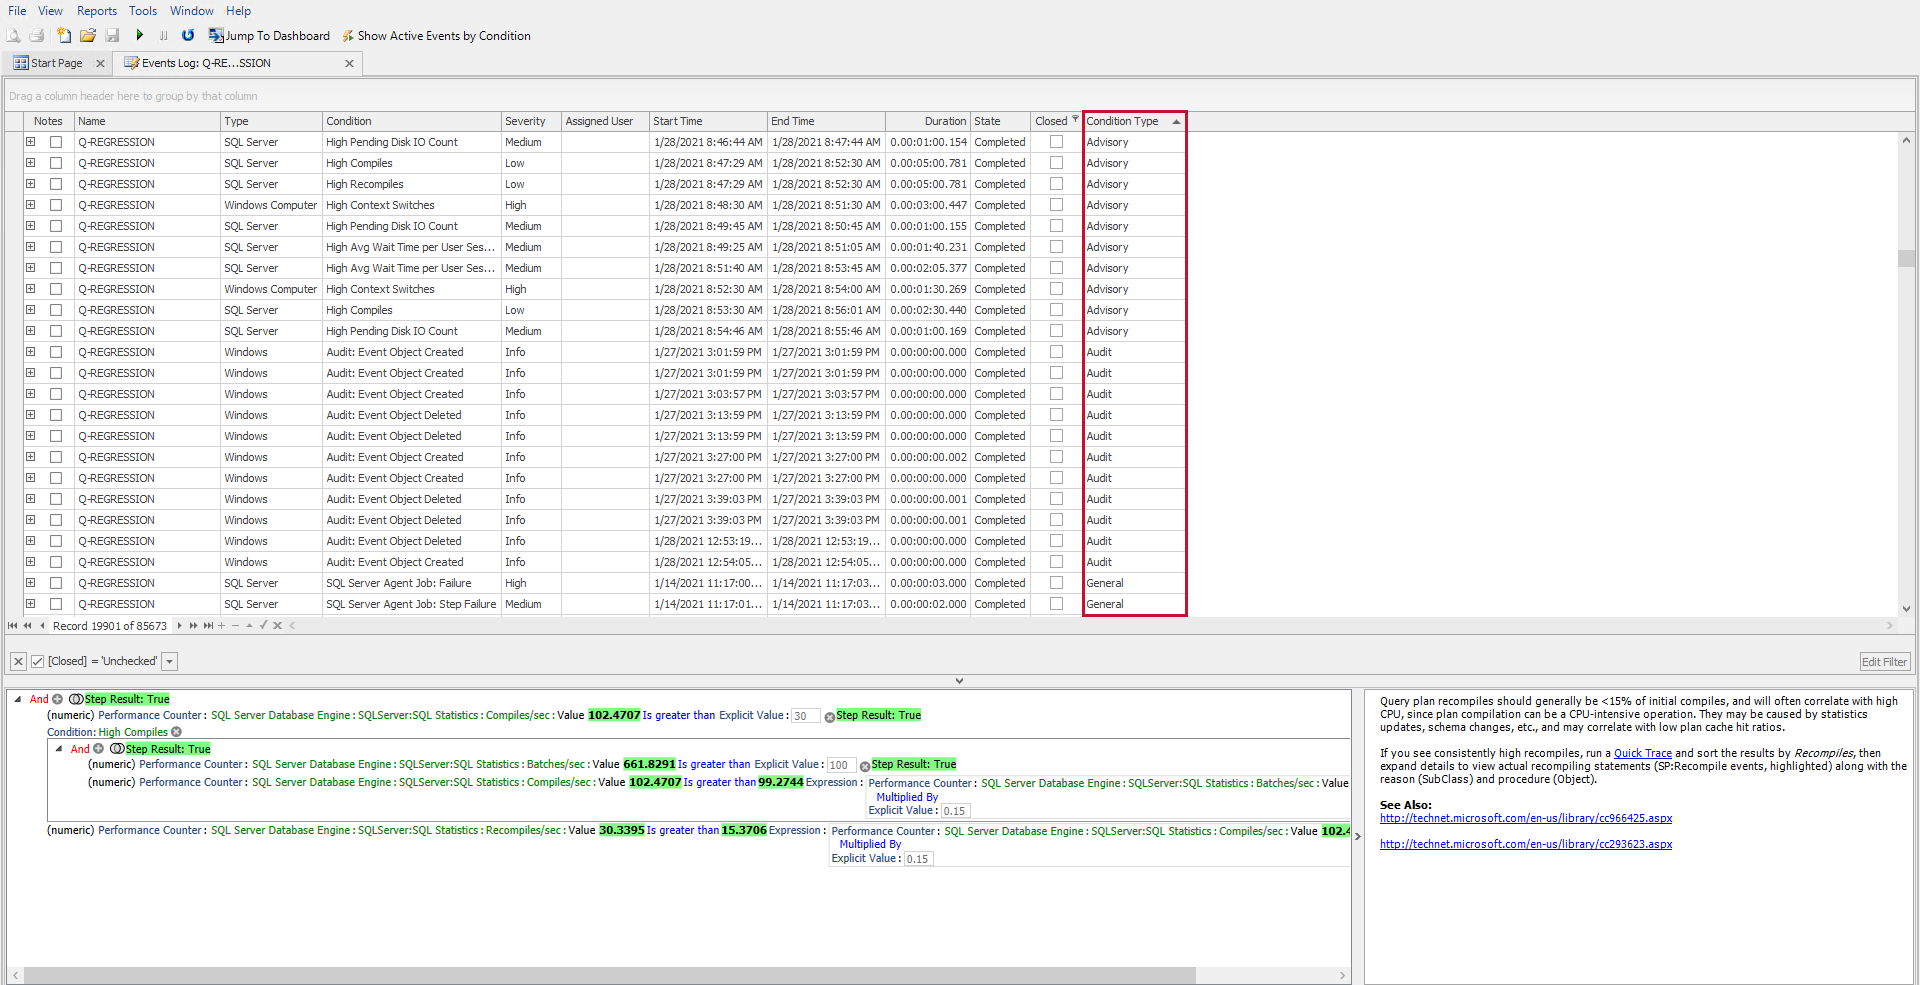This screenshot has height=985, width=1920.
Task: Pause event monitoring via pause icon
Action: (x=163, y=35)
